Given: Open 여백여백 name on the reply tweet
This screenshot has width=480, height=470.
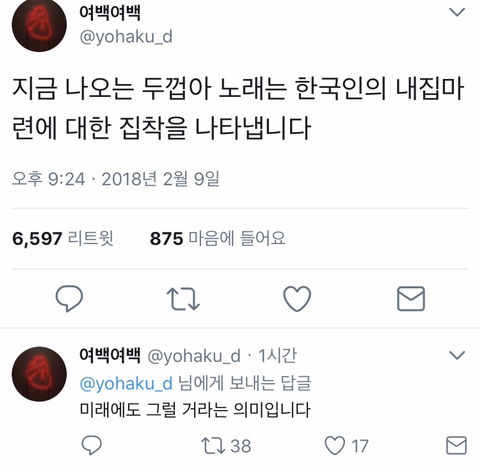Looking at the screenshot, I should click(x=110, y=355).
